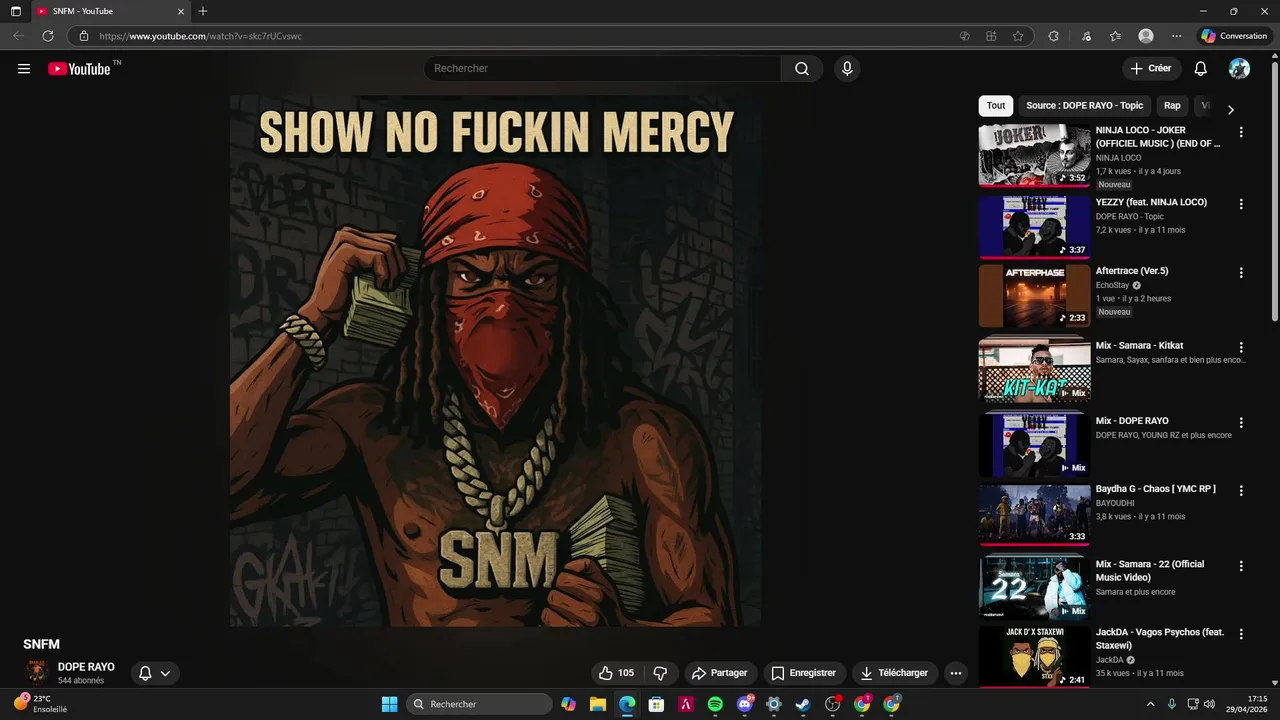
Task: Like the SNFM video
Action: point(617,673)
